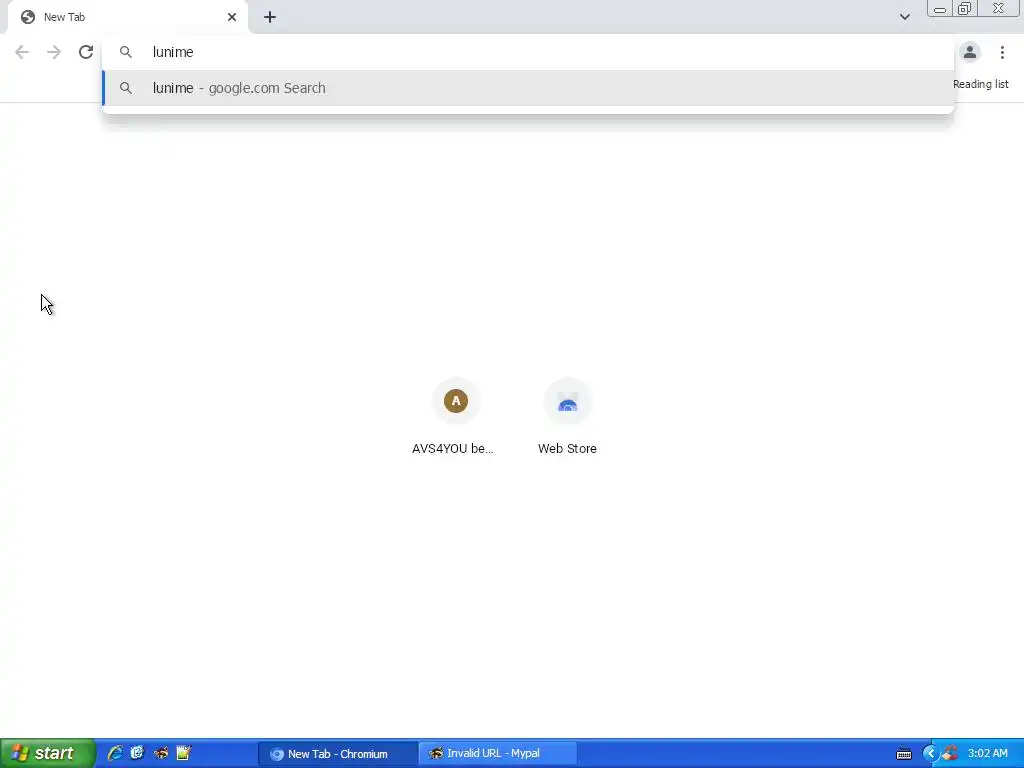Click the 'AVS4YOU be...' label text
1024x768 pixels.
453,449
